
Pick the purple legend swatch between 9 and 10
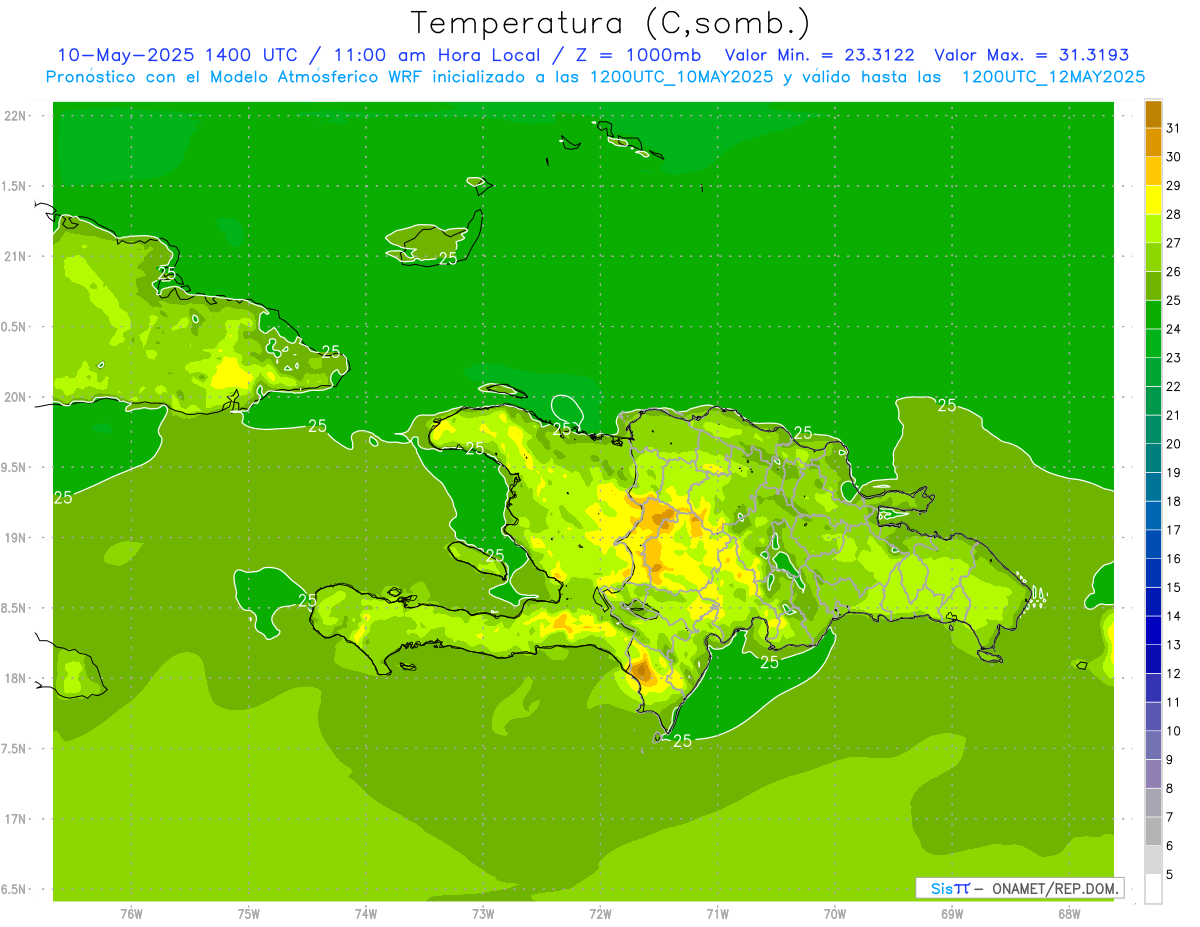(1153, 745)
